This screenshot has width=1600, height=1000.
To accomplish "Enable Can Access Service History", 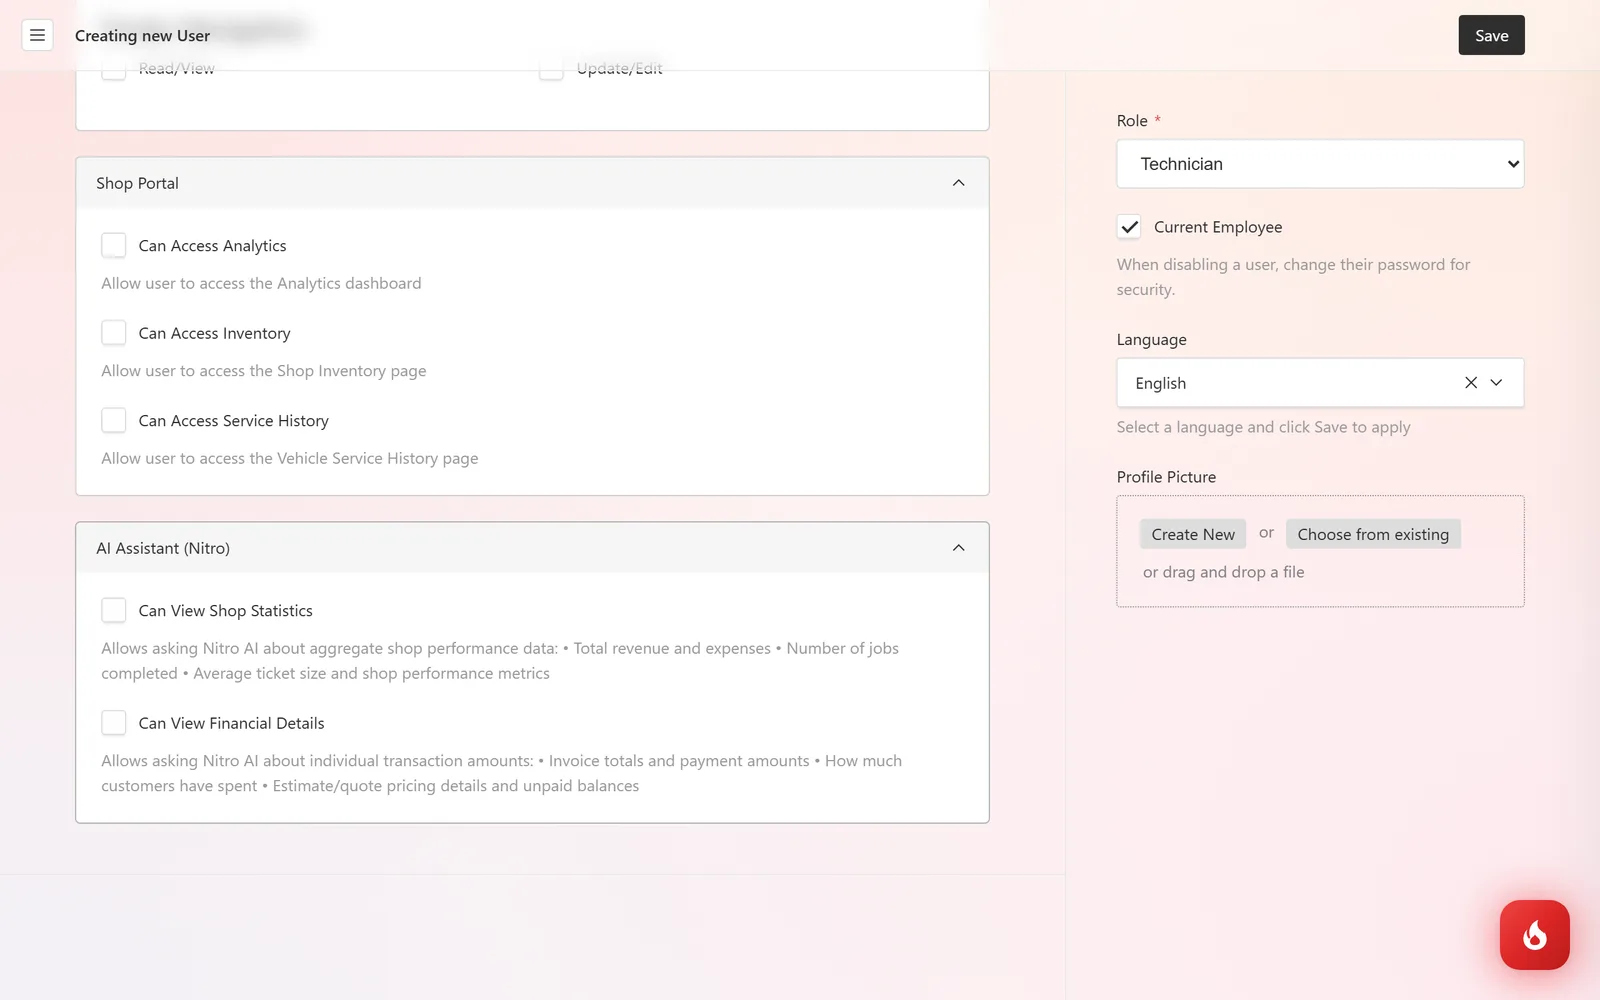I will tap(114, 420).
